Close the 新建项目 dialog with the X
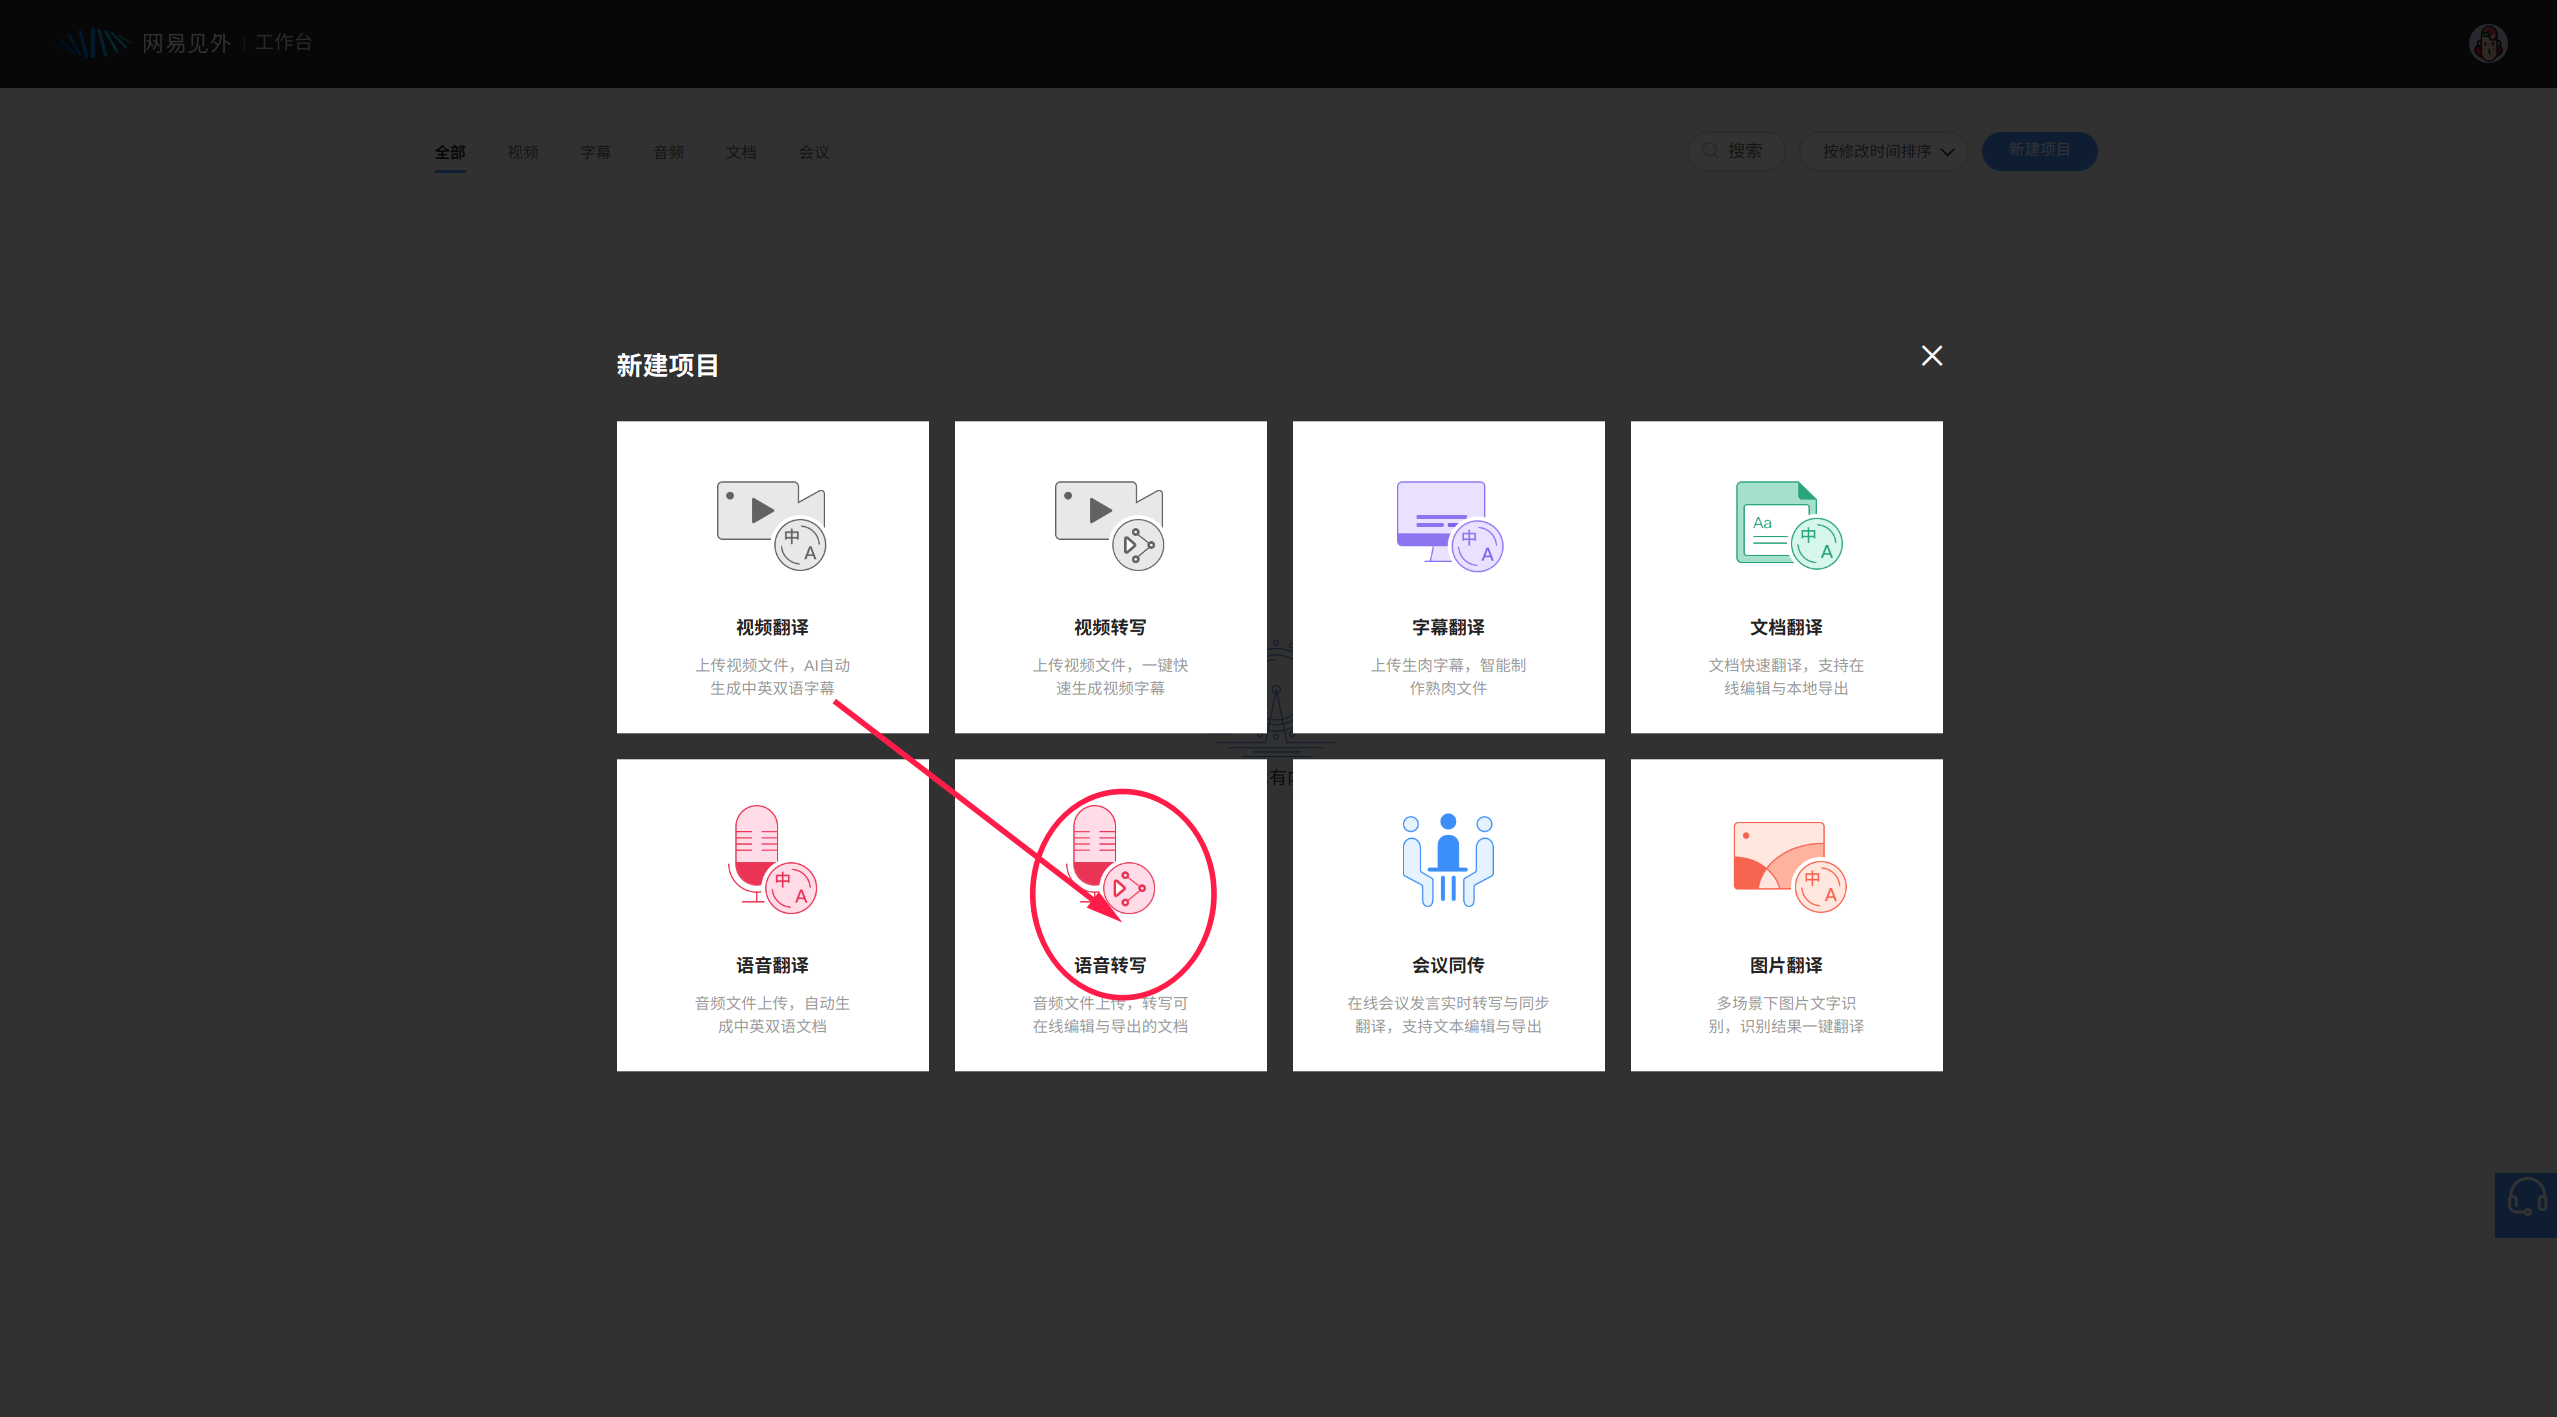This screenshot has width=2557, height=1417. 1931,356
